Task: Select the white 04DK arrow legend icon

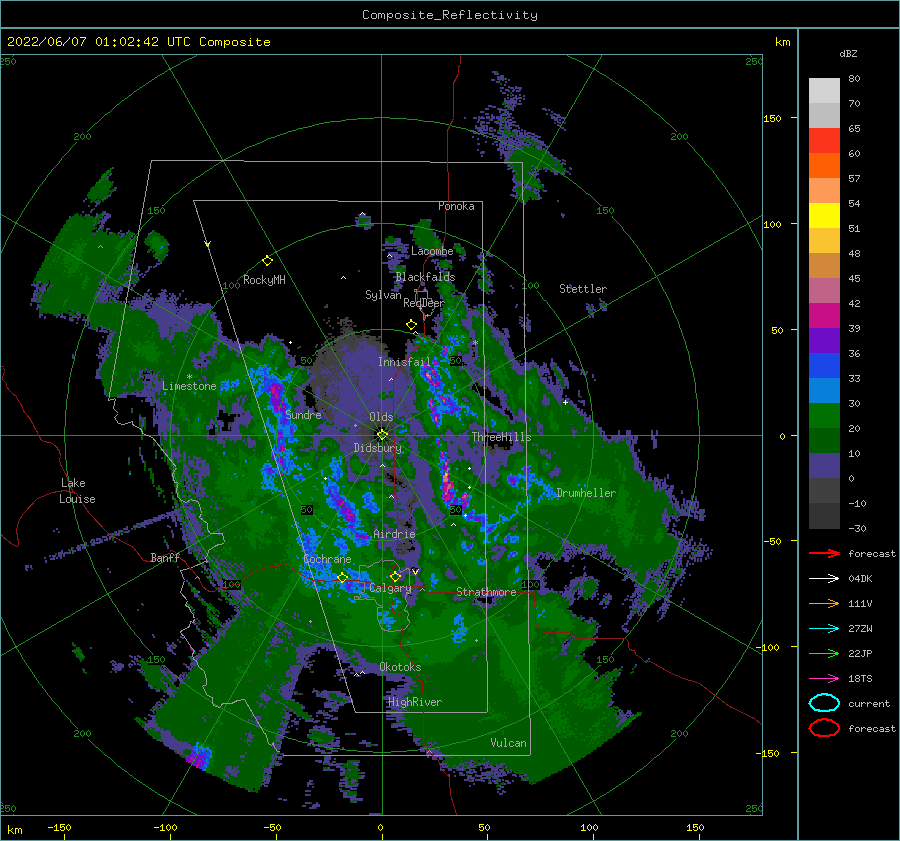Action: point(824,579)
